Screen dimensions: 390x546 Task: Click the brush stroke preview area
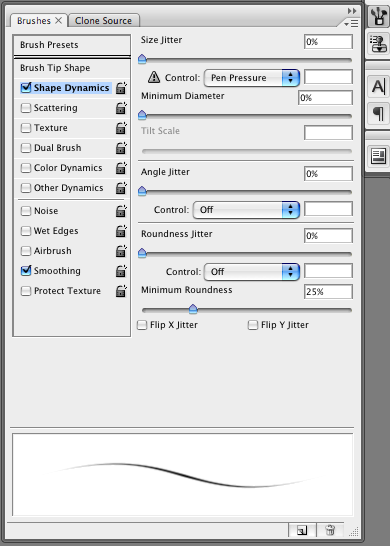pyautogui.click(x=182, y=474)
